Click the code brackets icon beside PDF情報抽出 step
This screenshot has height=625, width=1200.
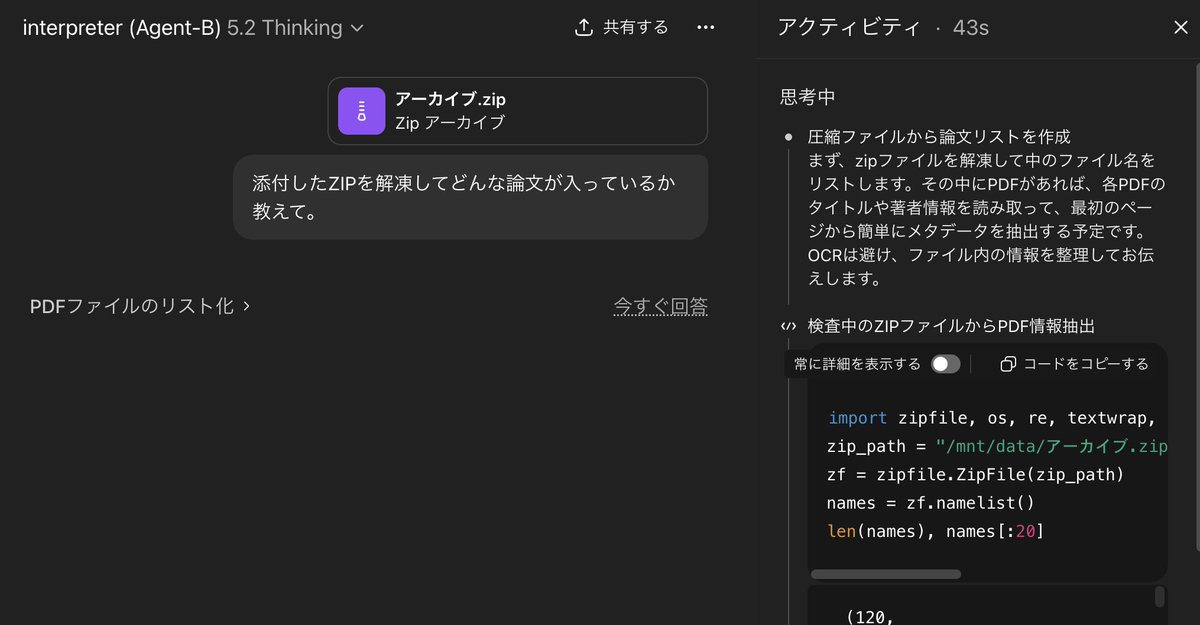[x=787, y=325]
